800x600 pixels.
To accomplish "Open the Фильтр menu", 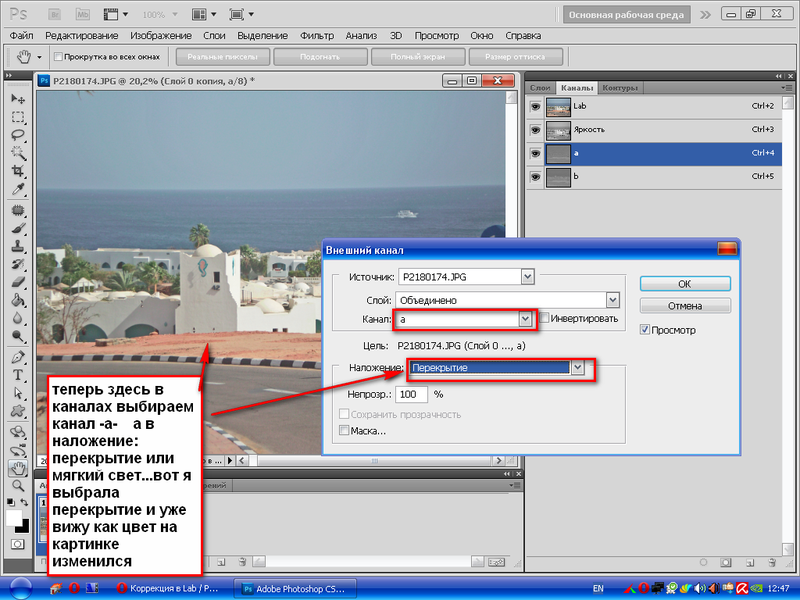I will [317, 36].
